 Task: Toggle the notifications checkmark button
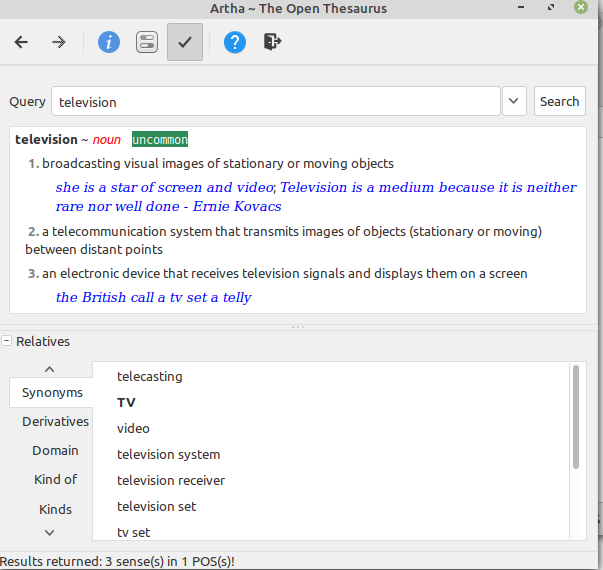tap(185, 42)
